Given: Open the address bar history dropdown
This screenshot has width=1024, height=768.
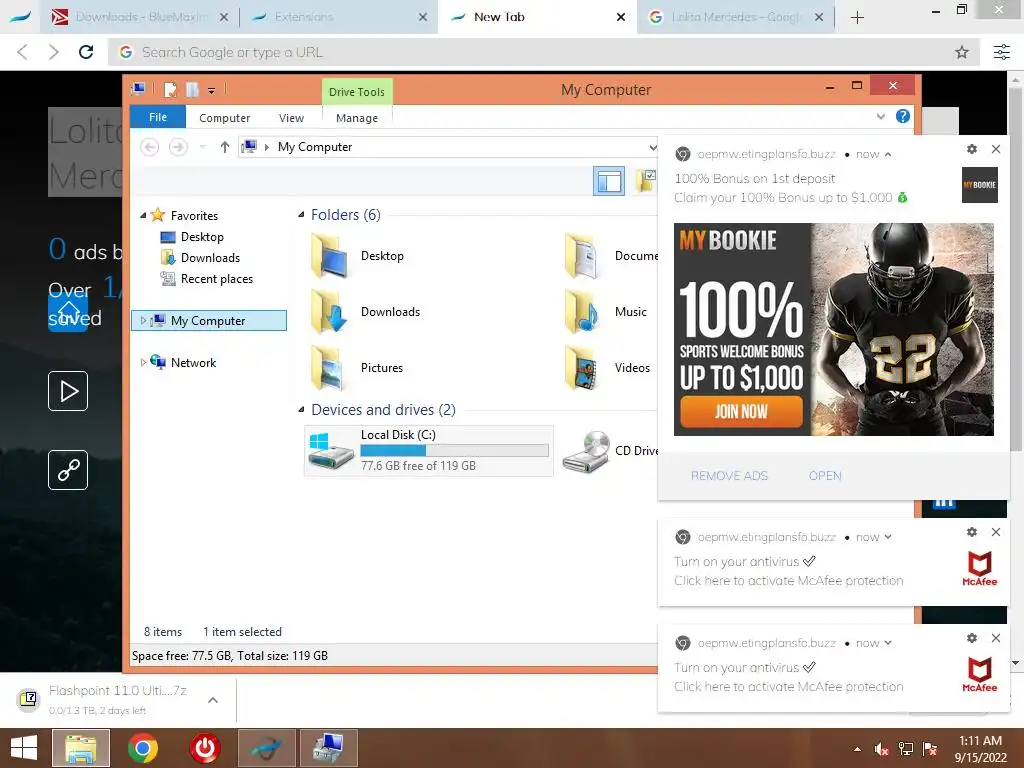Looking at the screenshot, I should (652, 148).
